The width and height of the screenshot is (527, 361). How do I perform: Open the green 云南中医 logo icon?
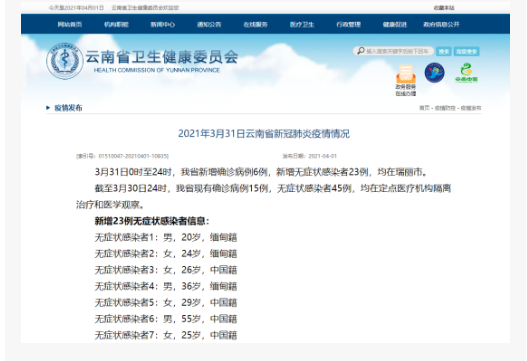466,73
